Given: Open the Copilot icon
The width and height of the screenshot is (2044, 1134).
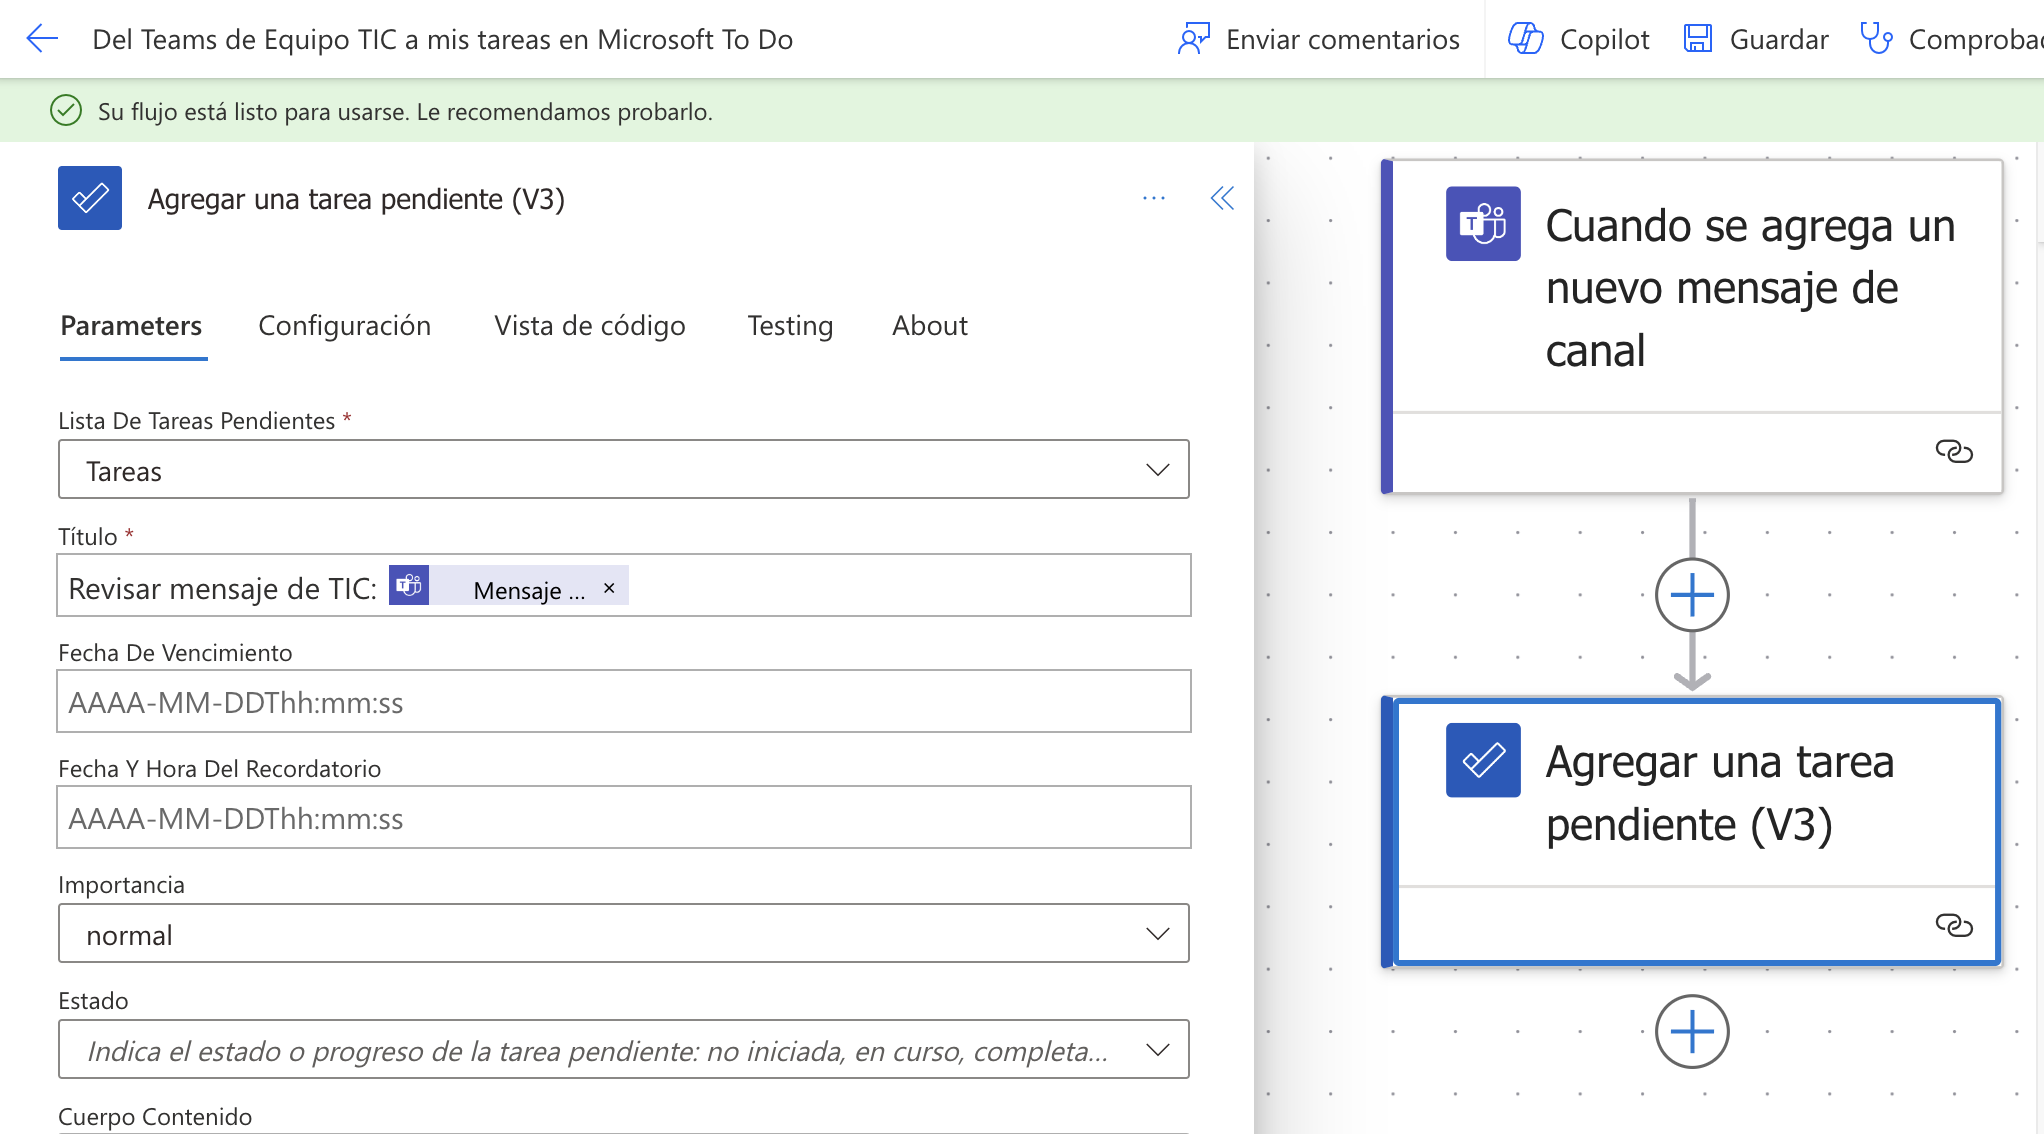Looking at the screenshot, I should (1526, 39).
